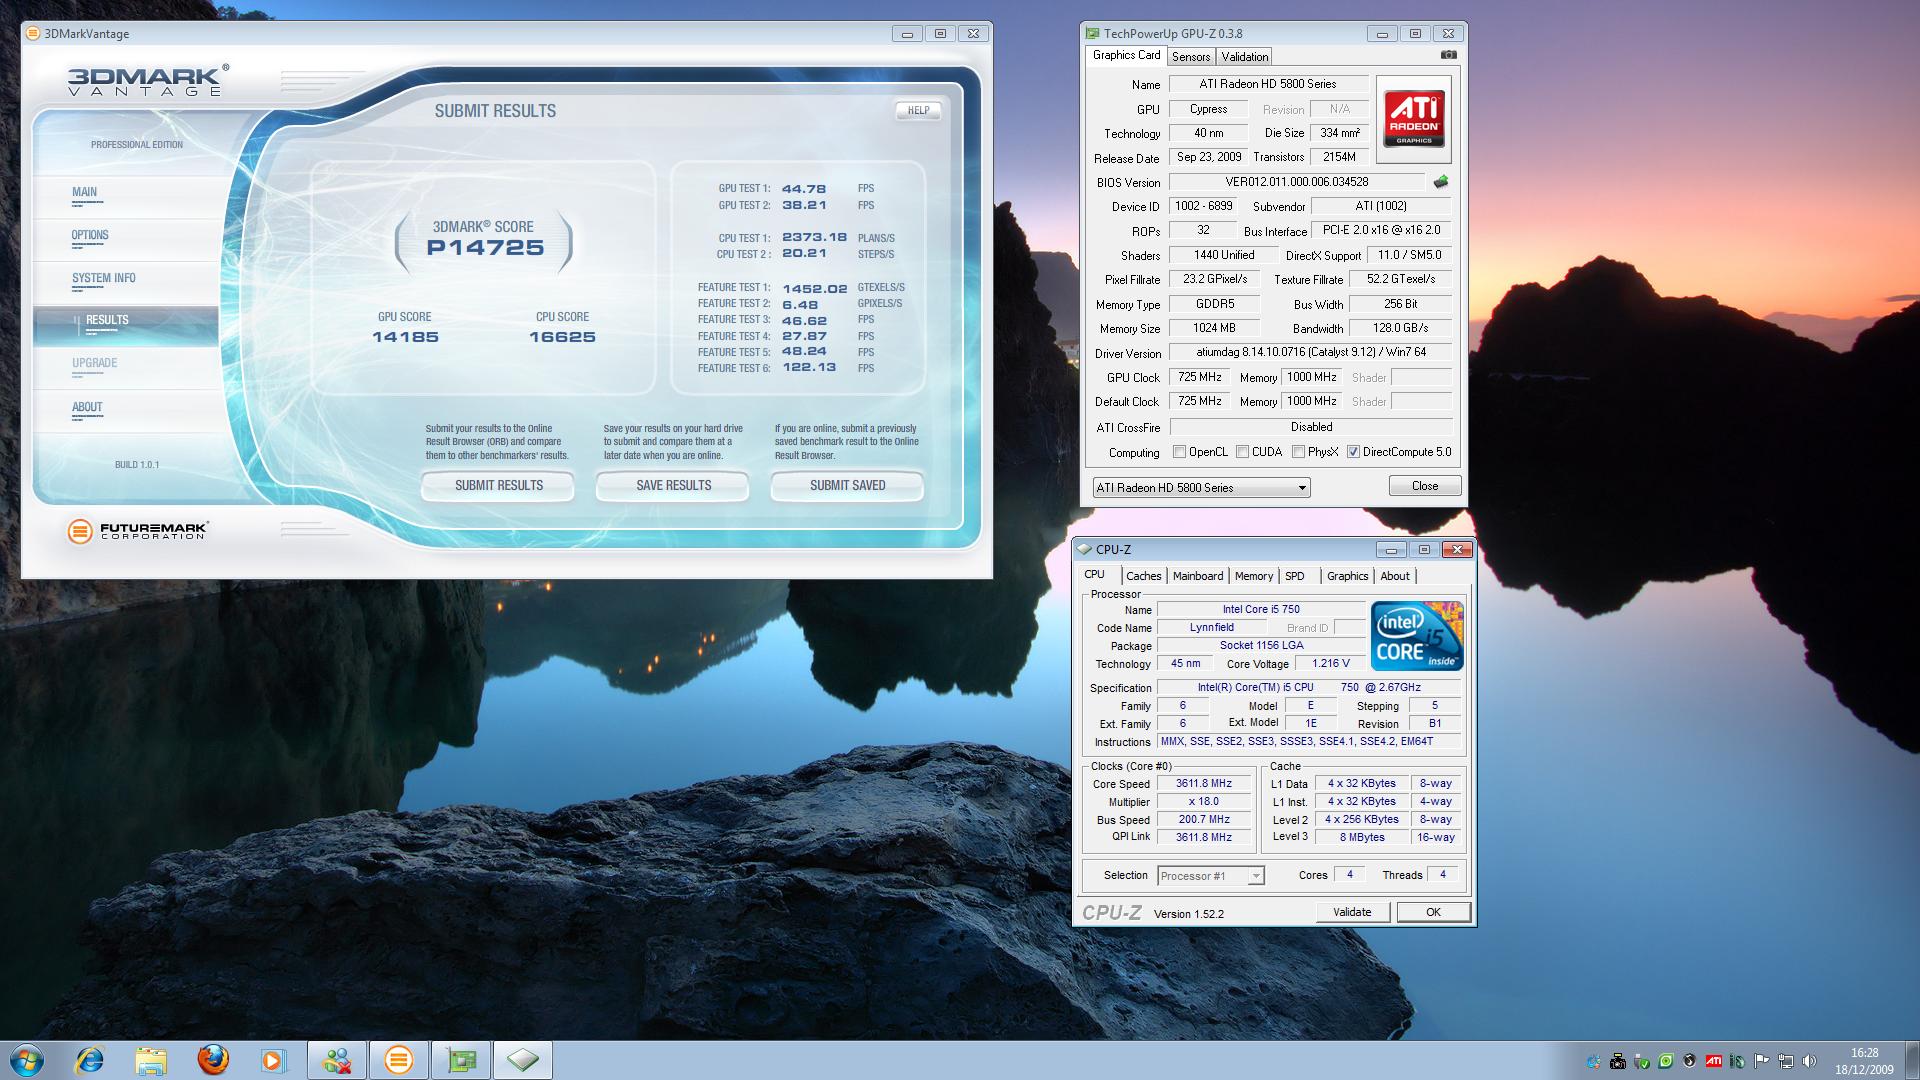
Task: Click the blue-orange tray icon next to camera
Action: click(x=1593, y=1062)
